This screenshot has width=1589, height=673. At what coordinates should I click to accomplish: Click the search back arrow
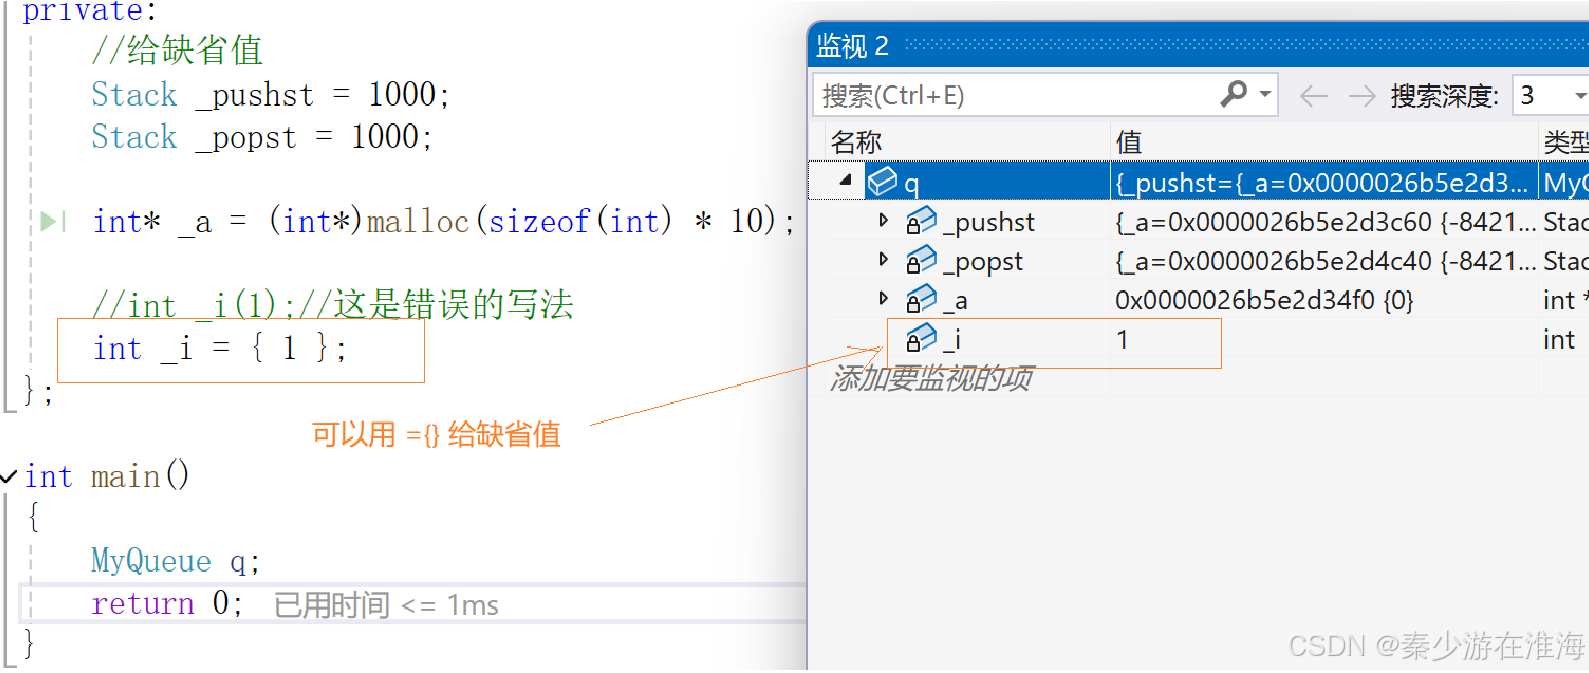1313,96
